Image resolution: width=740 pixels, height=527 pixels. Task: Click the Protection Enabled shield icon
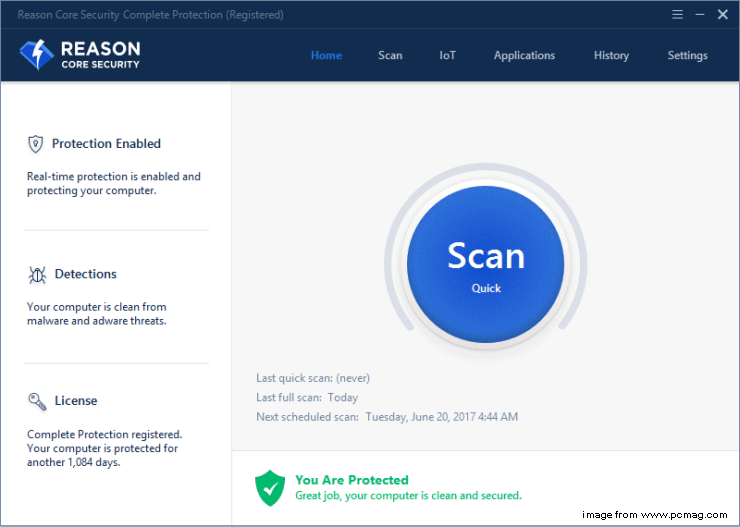coord(36,144)
